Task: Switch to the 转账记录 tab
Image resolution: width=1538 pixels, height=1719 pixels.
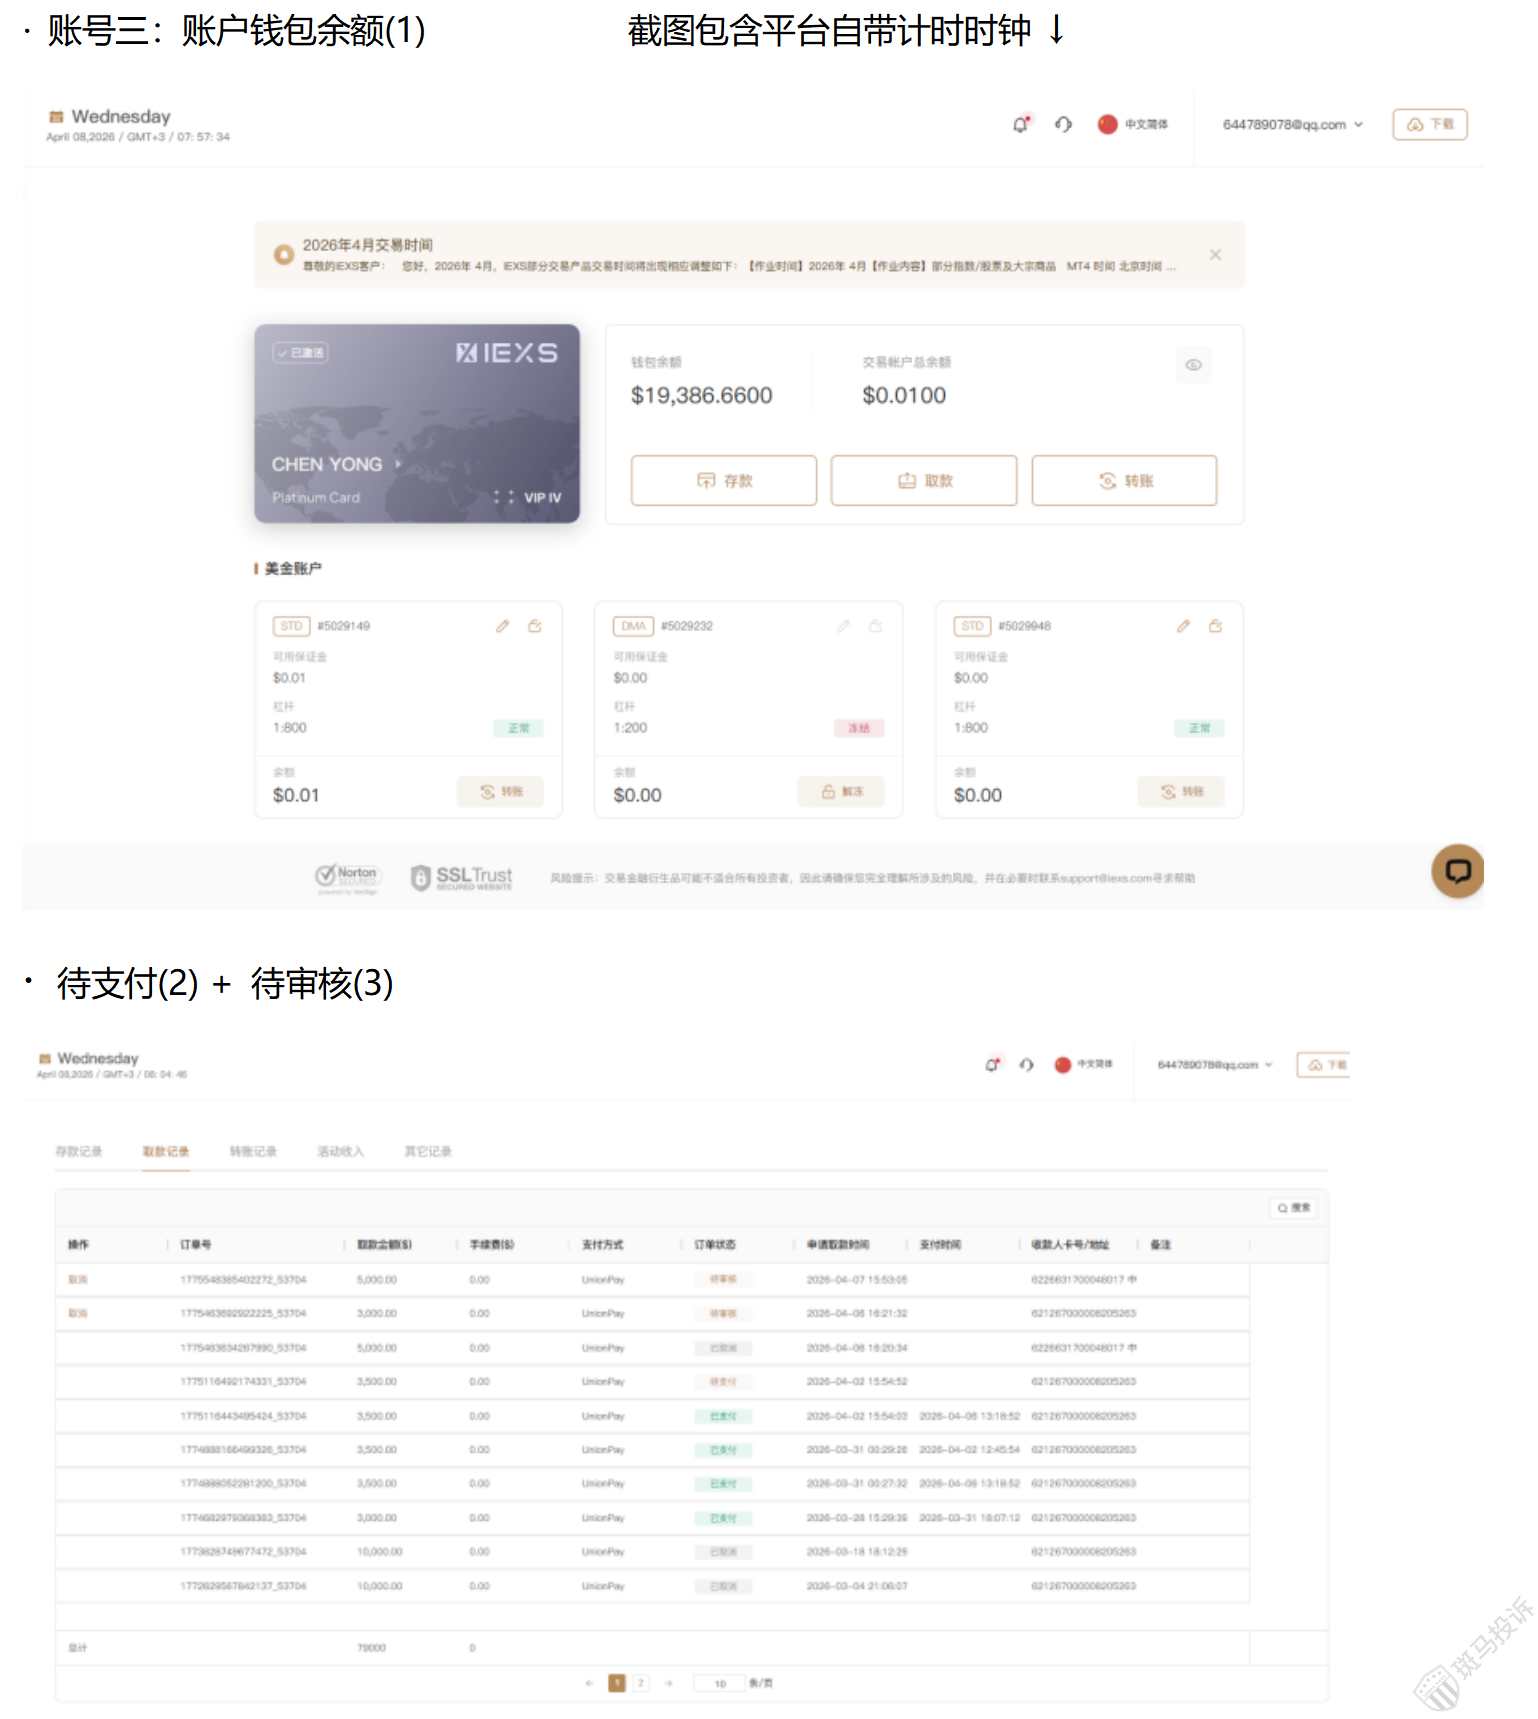Action: pos(253,1152)
